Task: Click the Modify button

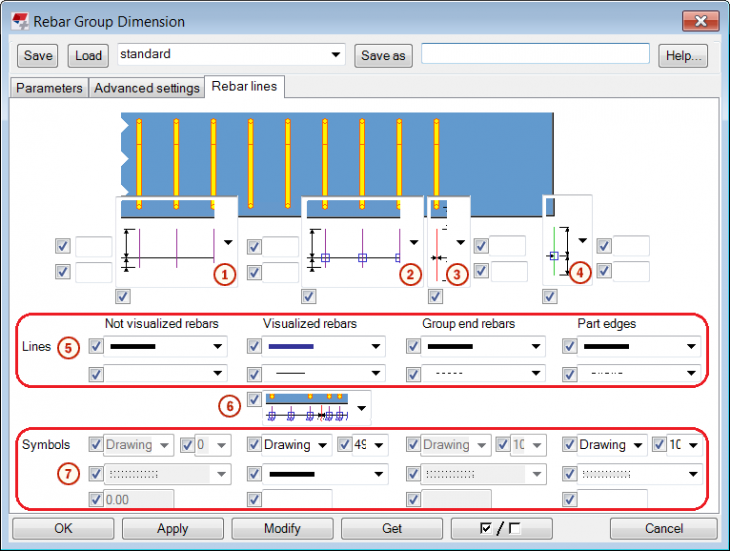Action: click(x=281, y=528)
